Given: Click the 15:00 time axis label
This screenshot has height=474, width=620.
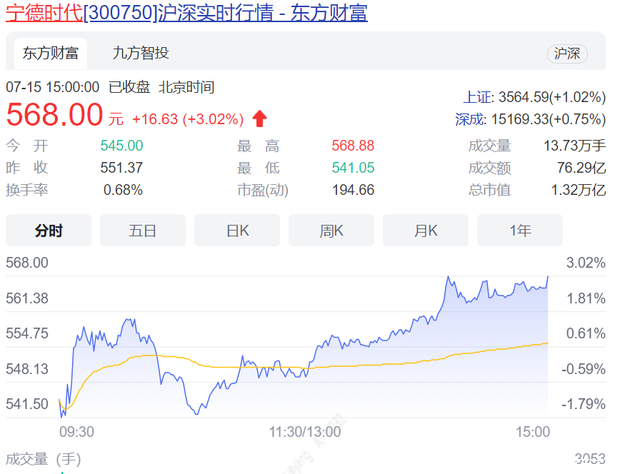Looking at the screenshot, I should point(533,432).
